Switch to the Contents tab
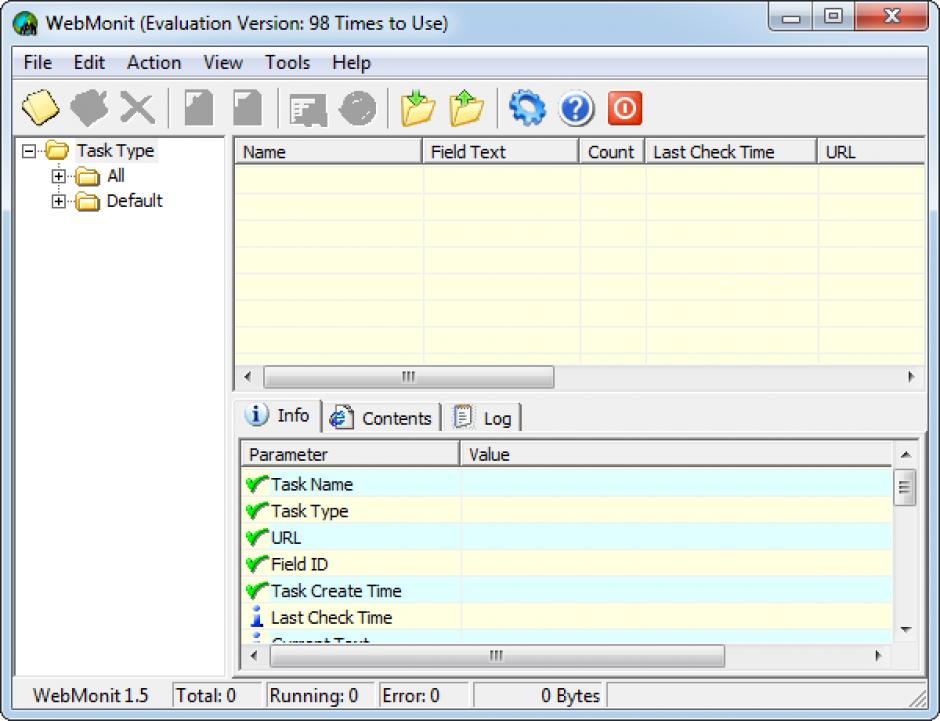This screenshot has width=940, height=721. point(381,418)
